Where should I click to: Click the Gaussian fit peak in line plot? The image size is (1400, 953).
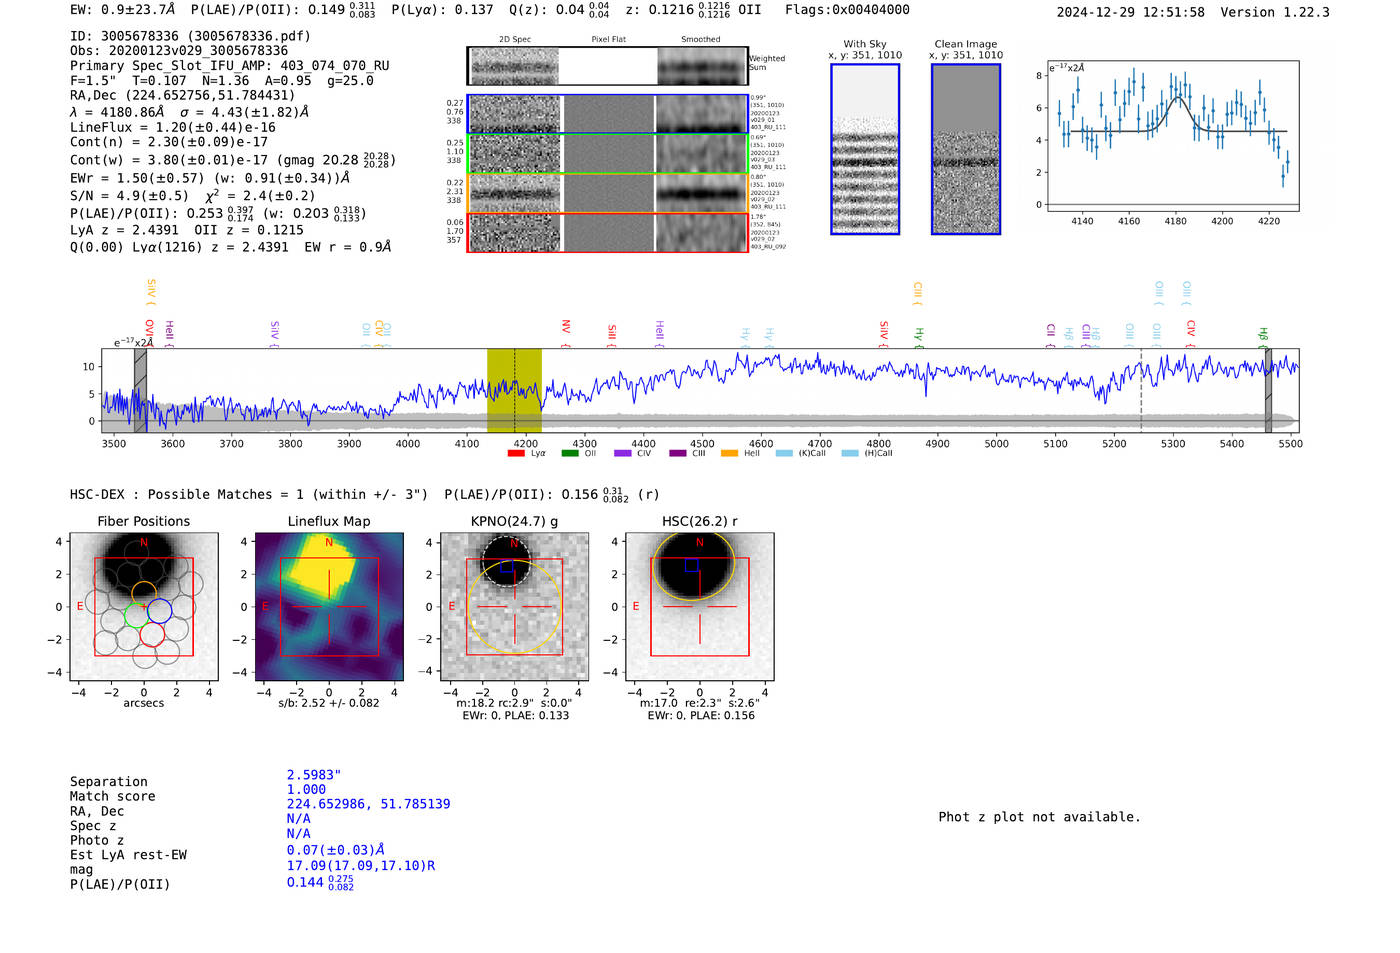point(1177,98)
